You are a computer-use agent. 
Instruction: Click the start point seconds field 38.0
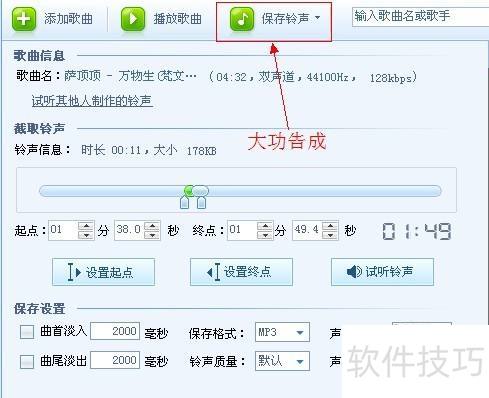pyautogui.click(x=129, y=230)
